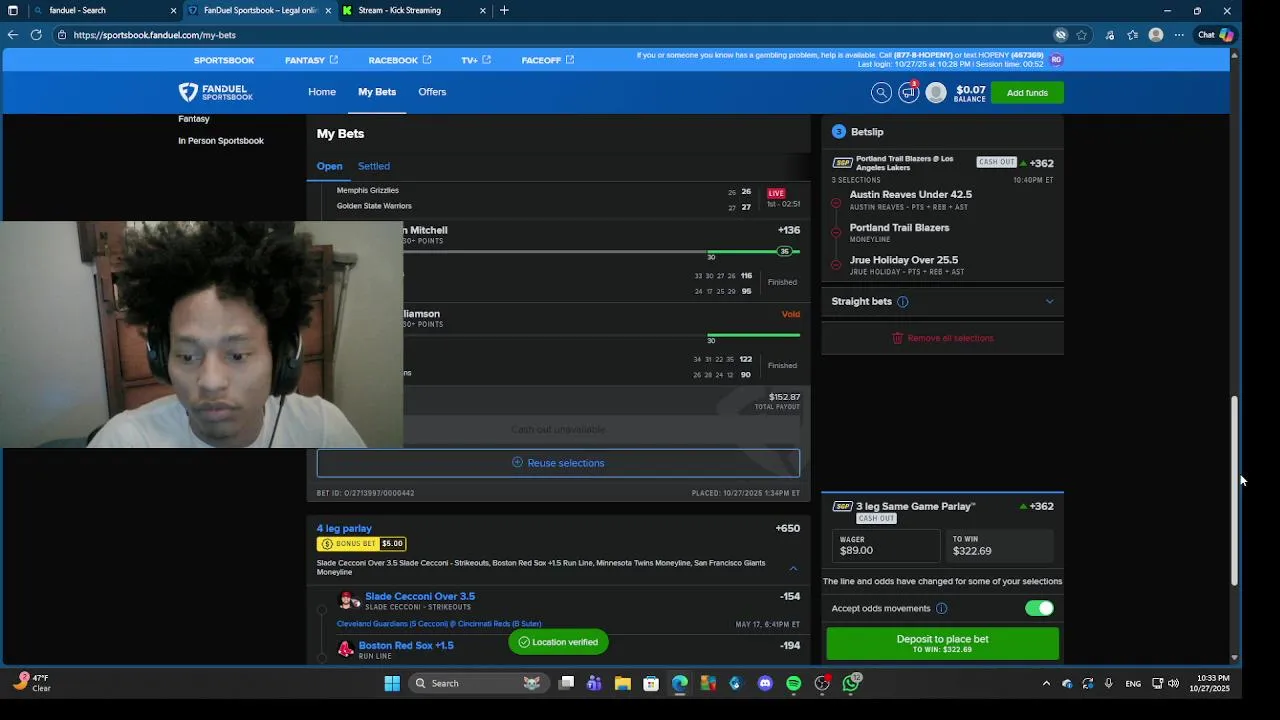Screen dimensions: 1280x720
Task: Click the Add funds button
Action: (x=1027, y=93)
